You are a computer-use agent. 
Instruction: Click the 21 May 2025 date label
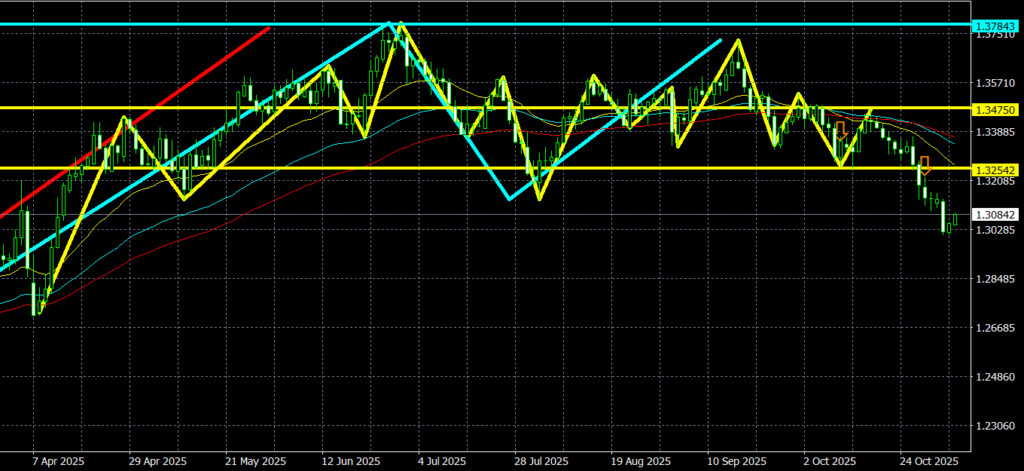pyautogui.click(x=254, y=461)
